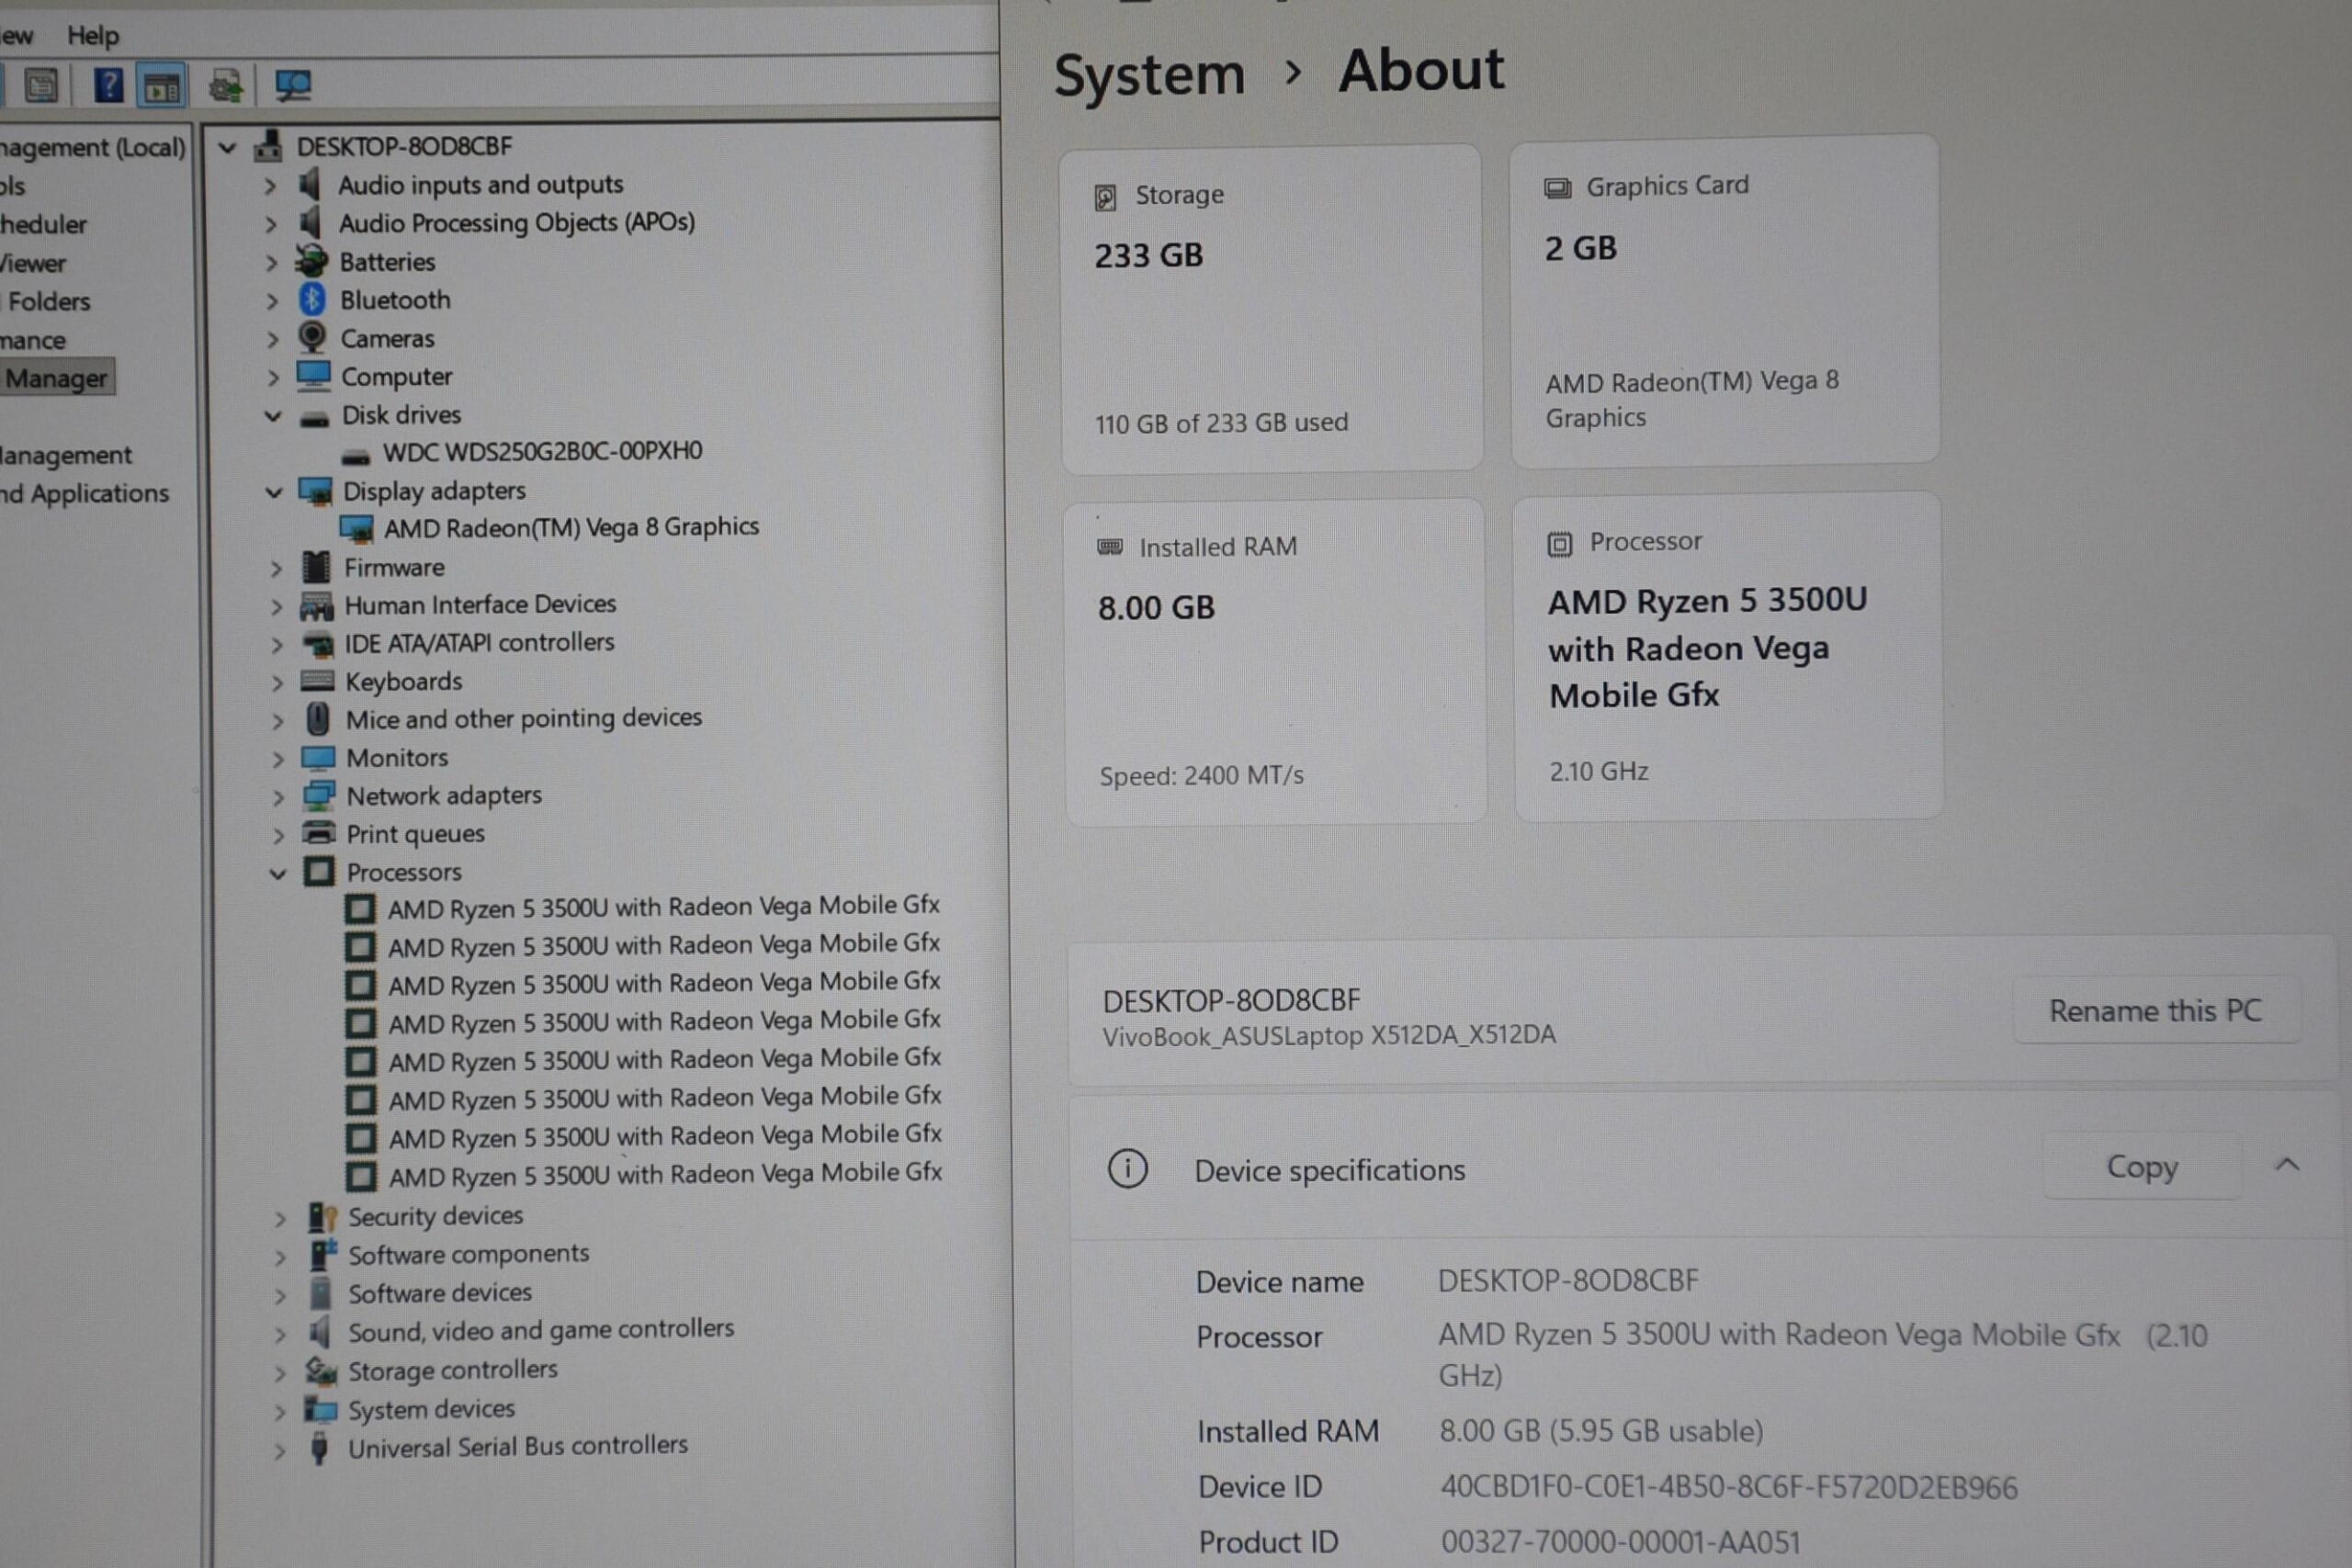Copy the device specifications
Image resolution: width=2352 pixels, height=1568 pixels.
[2141, 1166]
